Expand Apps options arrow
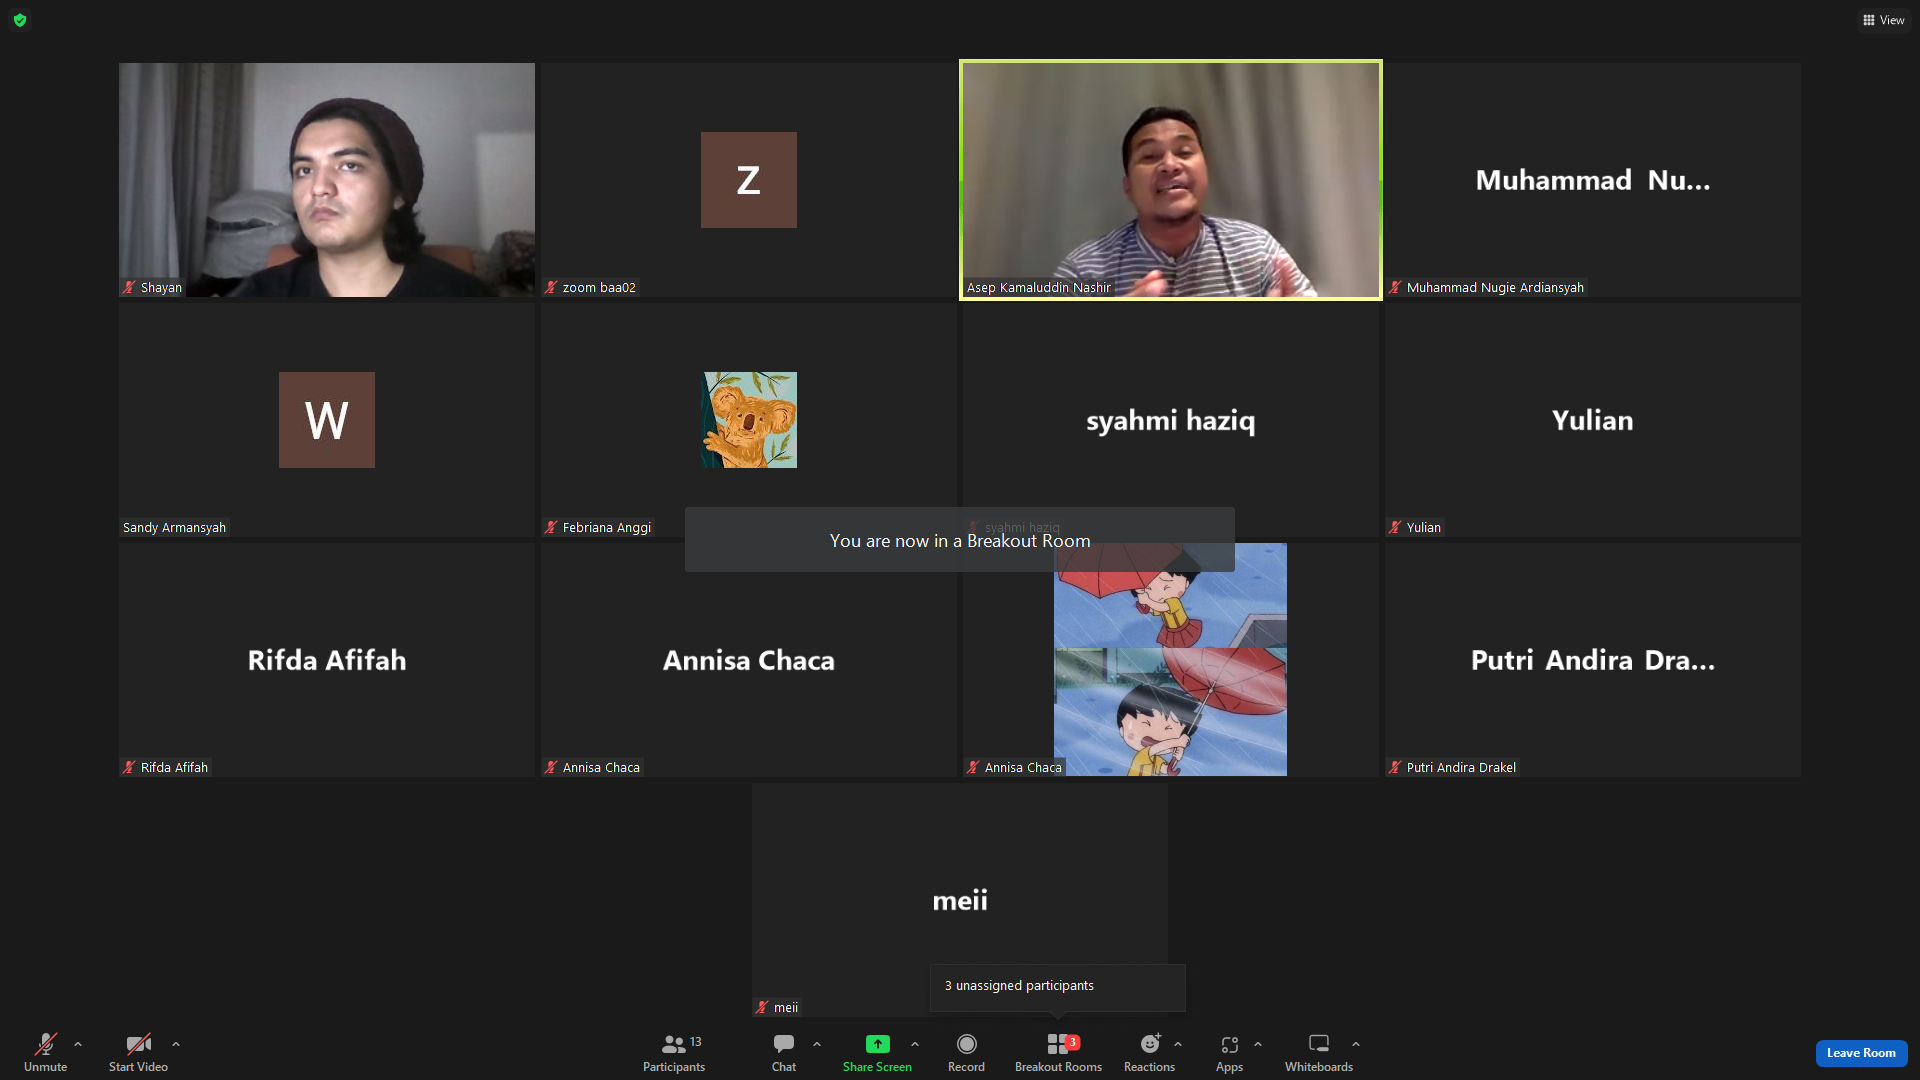This screenshot has width=1920, height=1080. [x=1258, y=1044]
